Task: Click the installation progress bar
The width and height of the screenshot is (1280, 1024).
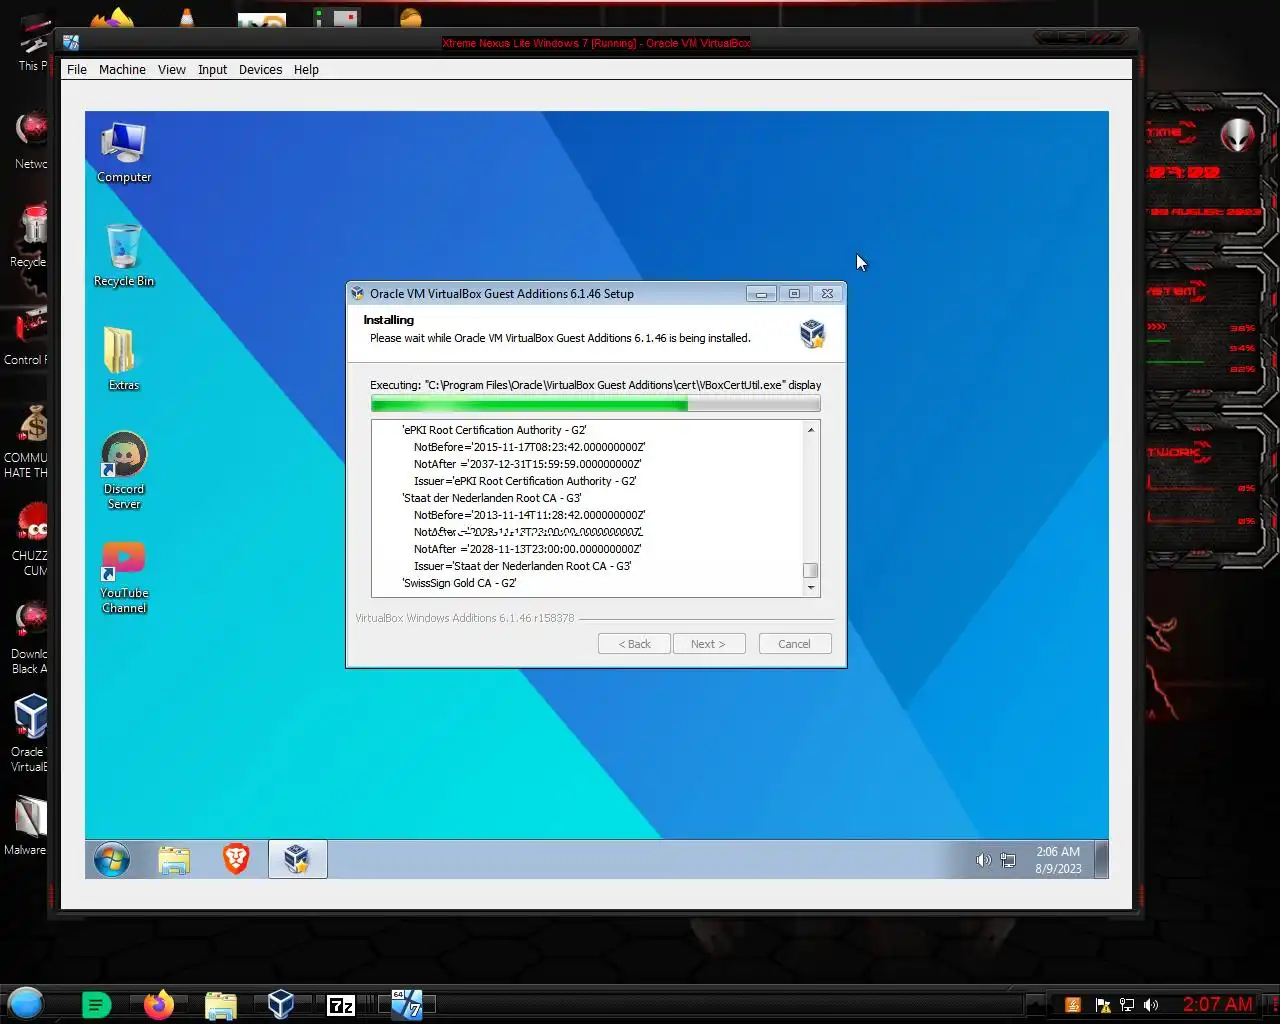Action: pos(595,404)
